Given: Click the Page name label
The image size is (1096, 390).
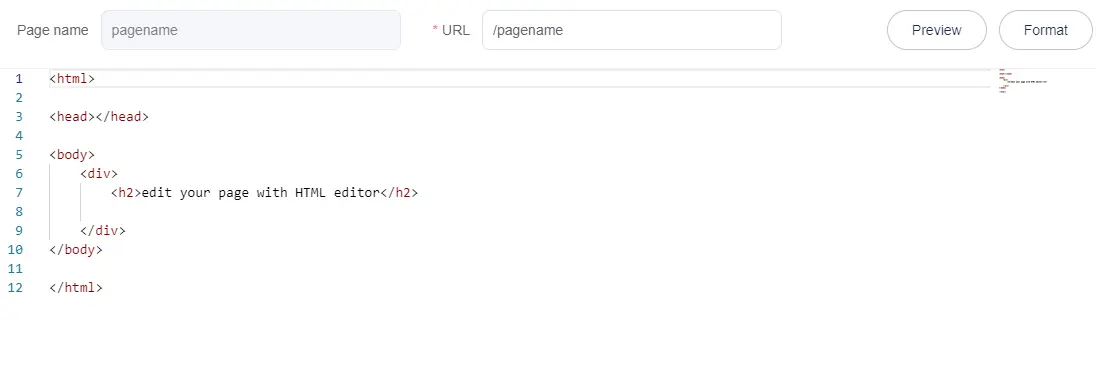Looking at the screenshot, I should 52,30.
